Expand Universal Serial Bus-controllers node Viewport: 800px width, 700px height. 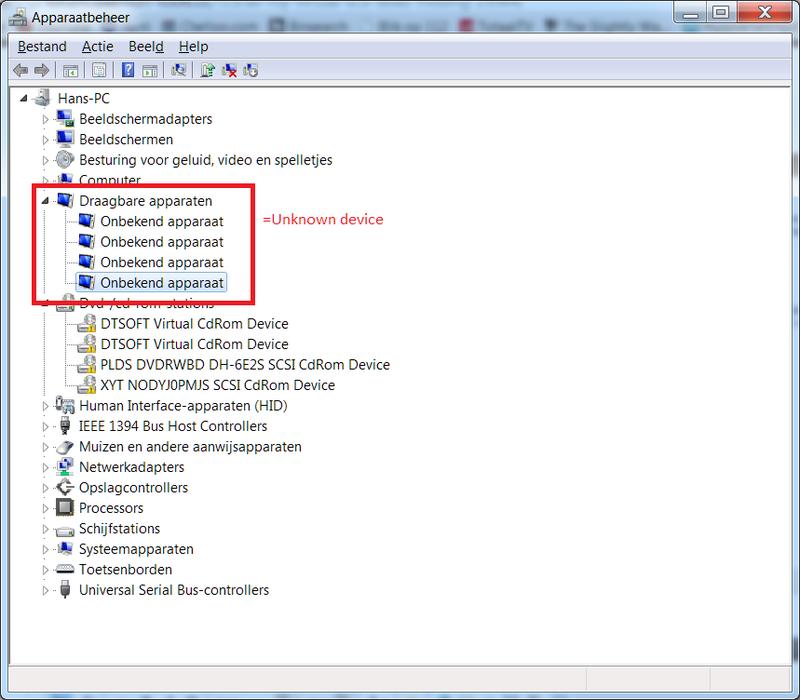pyautogui.click(x=45, y=590)
